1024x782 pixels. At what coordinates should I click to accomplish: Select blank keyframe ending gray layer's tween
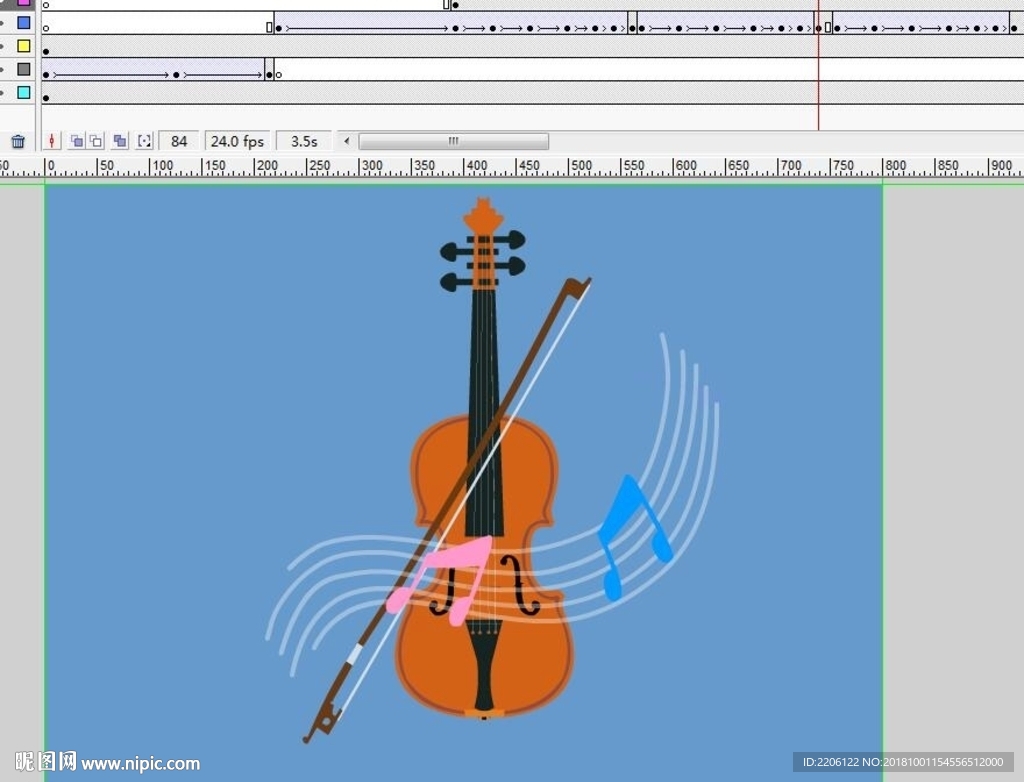[x=279, y=75]
